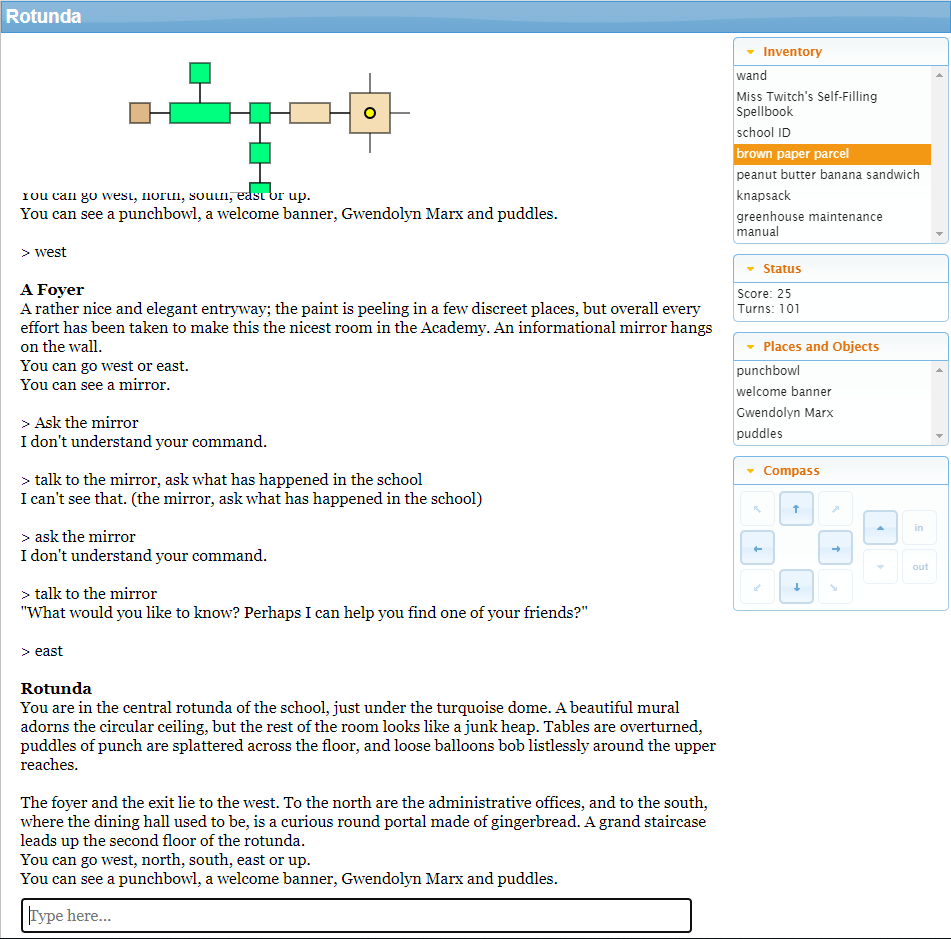The image size is (951, 939).
Task: Click the inventory scrollbar down arrow
Action: (x=939, y=234)
